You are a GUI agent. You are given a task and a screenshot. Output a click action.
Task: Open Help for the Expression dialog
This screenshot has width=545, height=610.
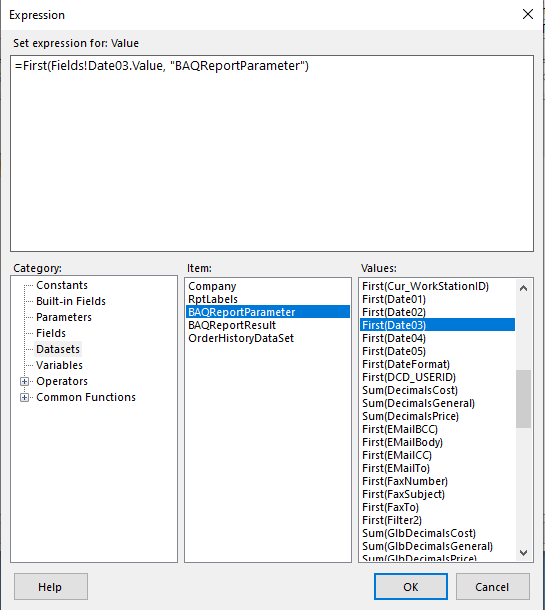click(x=51, y=586)
